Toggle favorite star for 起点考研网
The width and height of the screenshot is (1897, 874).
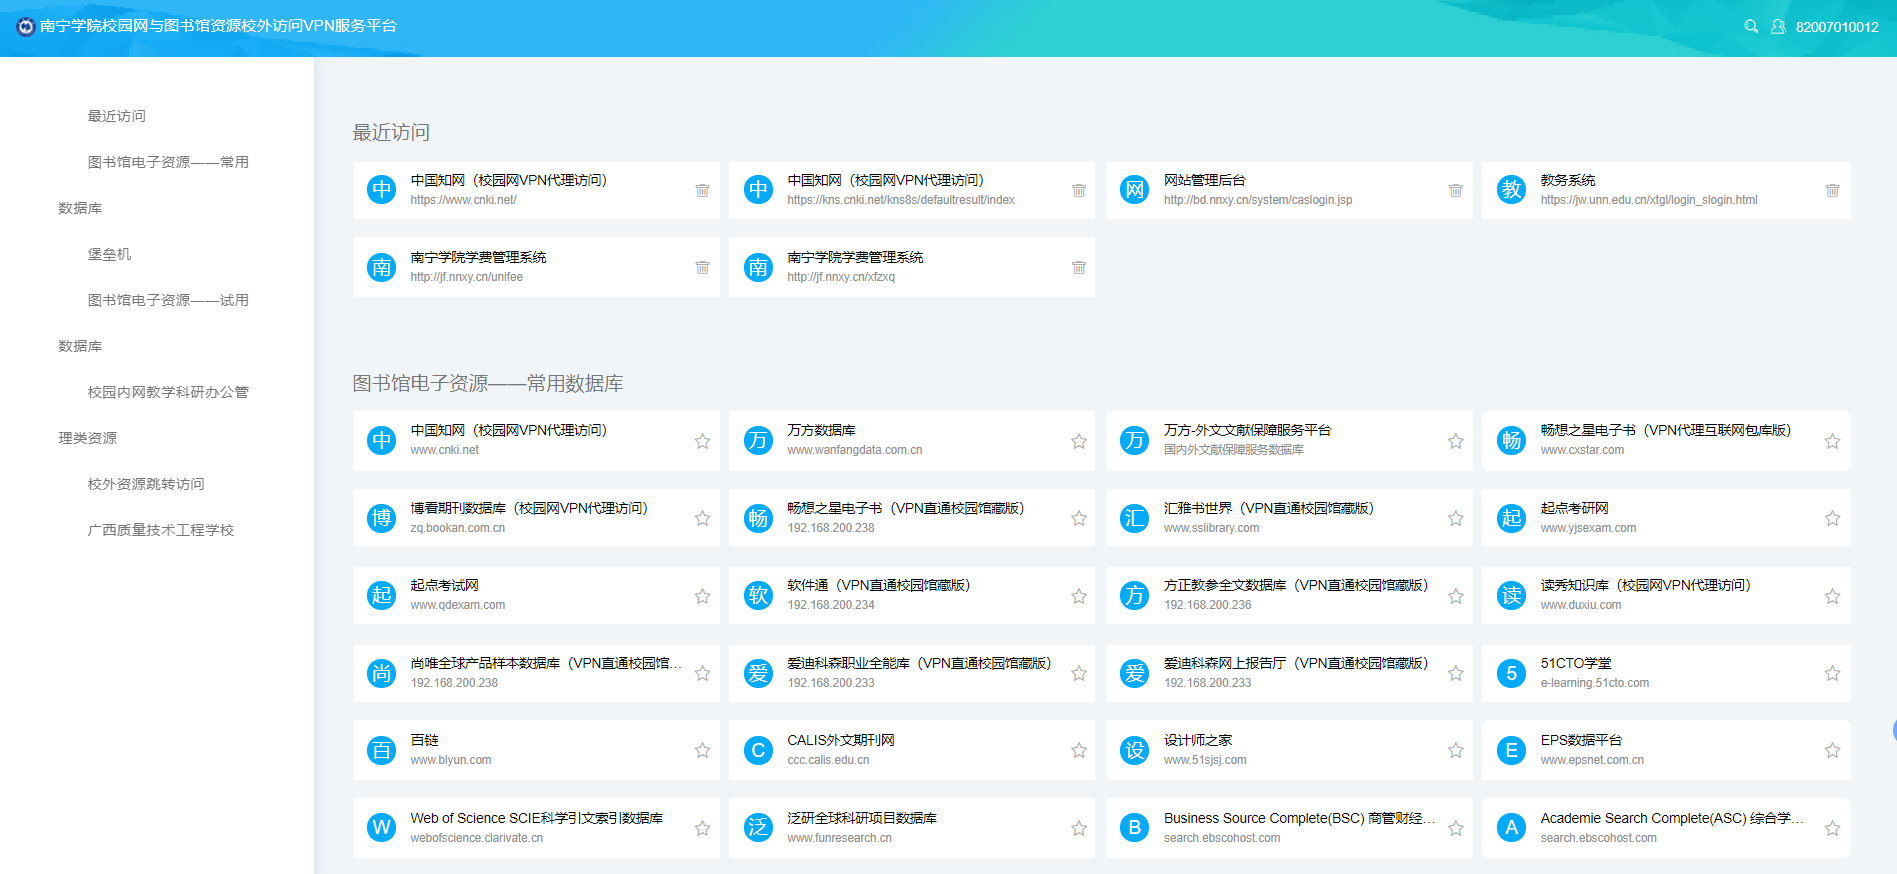click(1832, 518)
